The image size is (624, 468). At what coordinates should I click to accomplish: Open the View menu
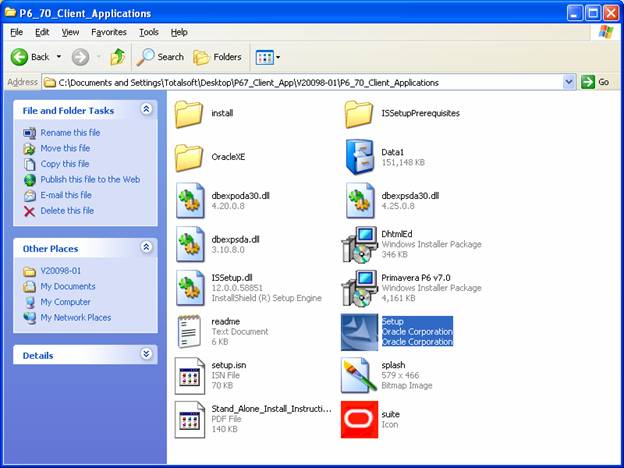70,32
